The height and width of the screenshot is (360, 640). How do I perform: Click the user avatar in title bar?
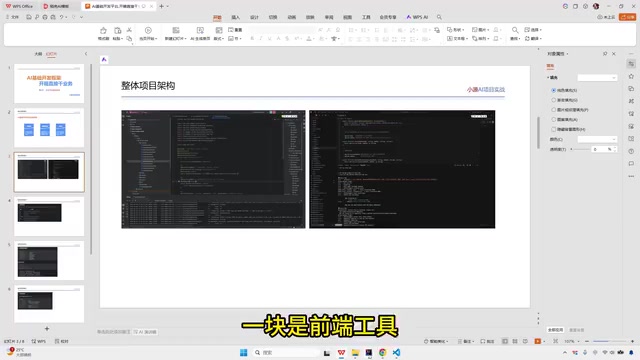click(596, 6)
